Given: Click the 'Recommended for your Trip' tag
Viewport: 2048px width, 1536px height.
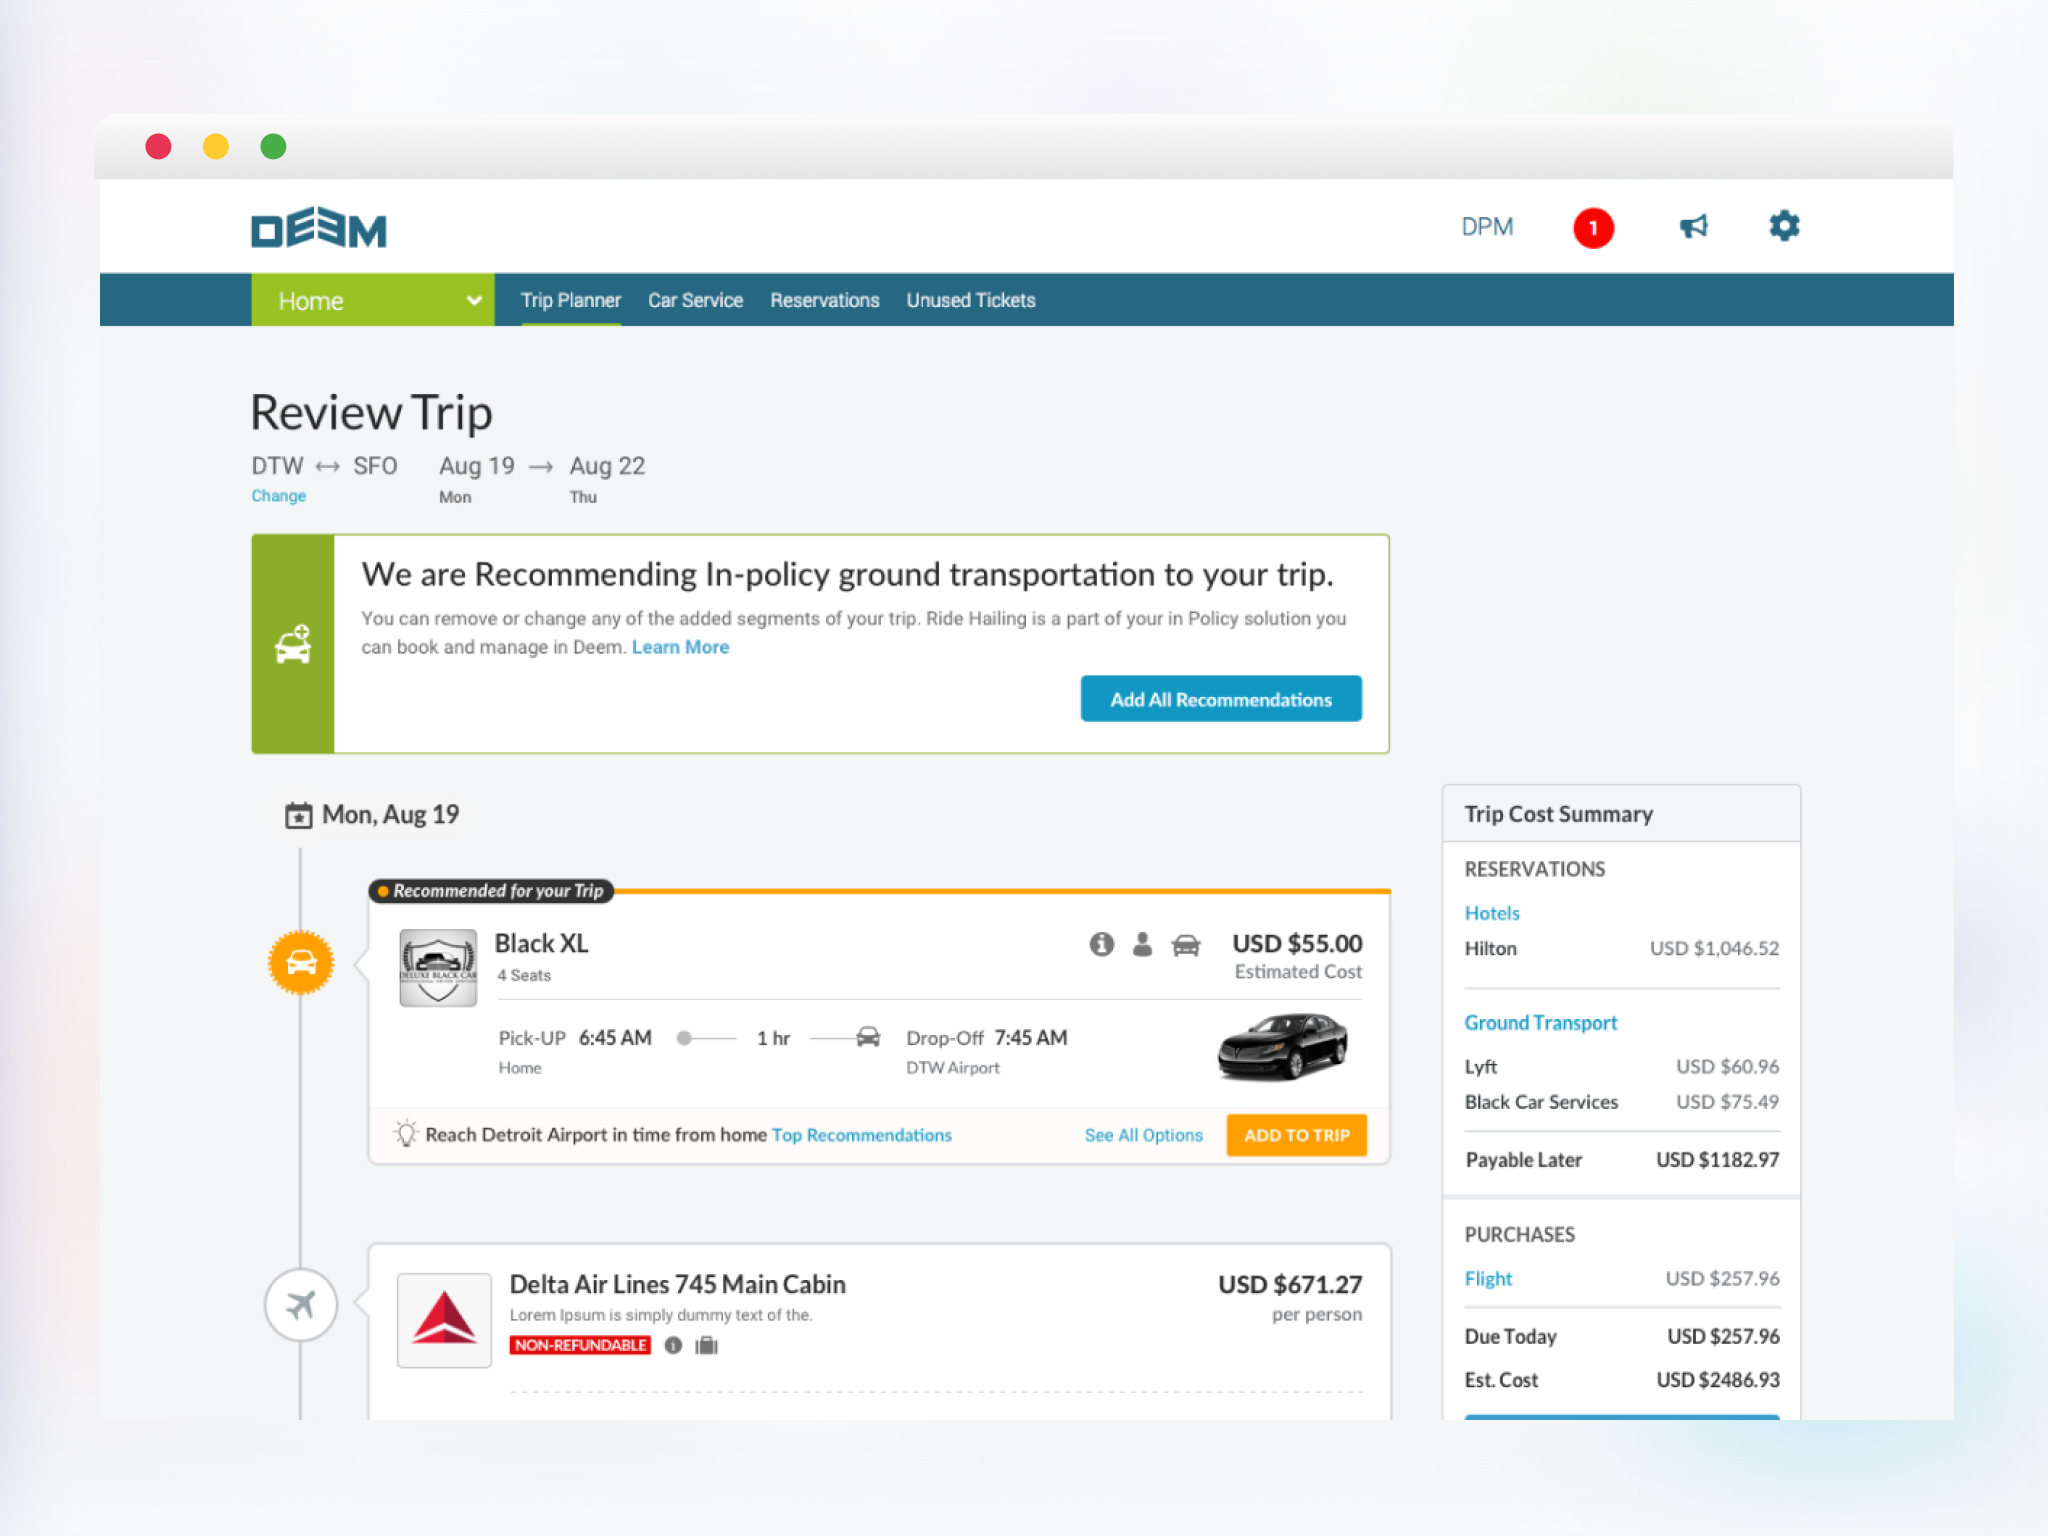Looking at the screenshot, I should (x=491, y=890).
